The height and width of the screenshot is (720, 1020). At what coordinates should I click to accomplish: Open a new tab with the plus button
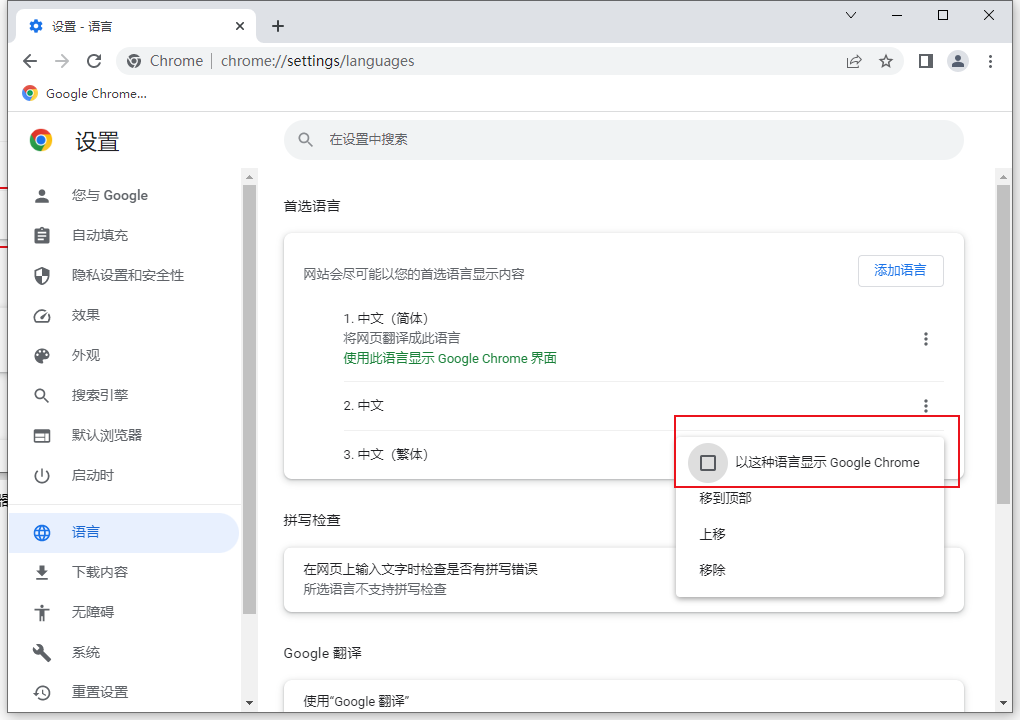click(278, 26)
